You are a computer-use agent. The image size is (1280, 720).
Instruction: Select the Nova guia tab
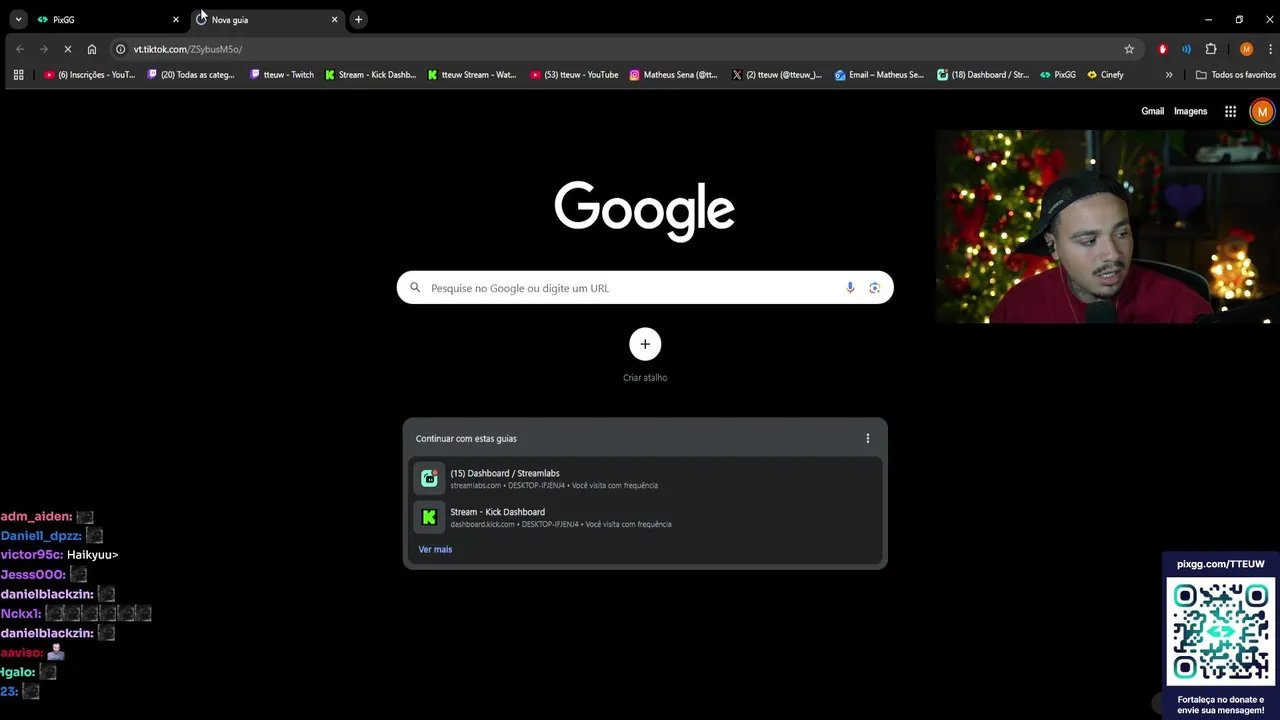coord(266,19)
